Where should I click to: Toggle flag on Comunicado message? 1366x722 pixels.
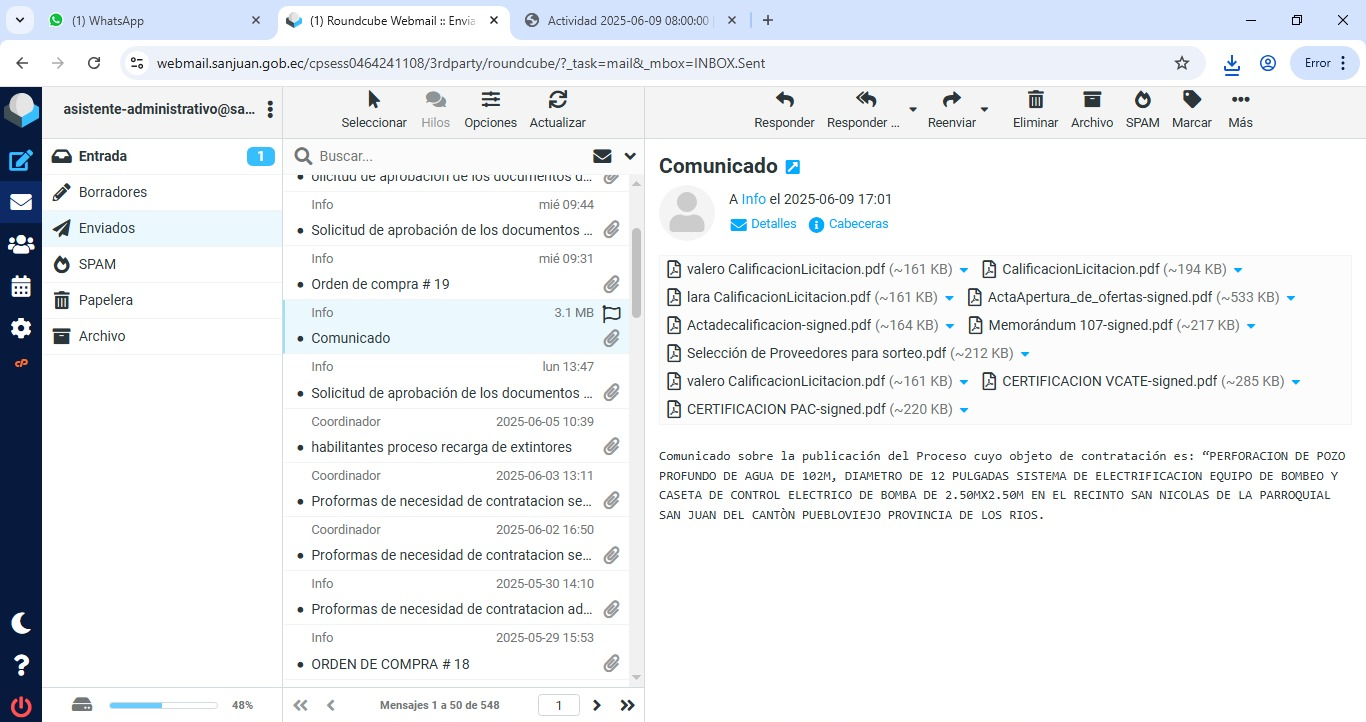pyautogui.click(x=611, y=313)
